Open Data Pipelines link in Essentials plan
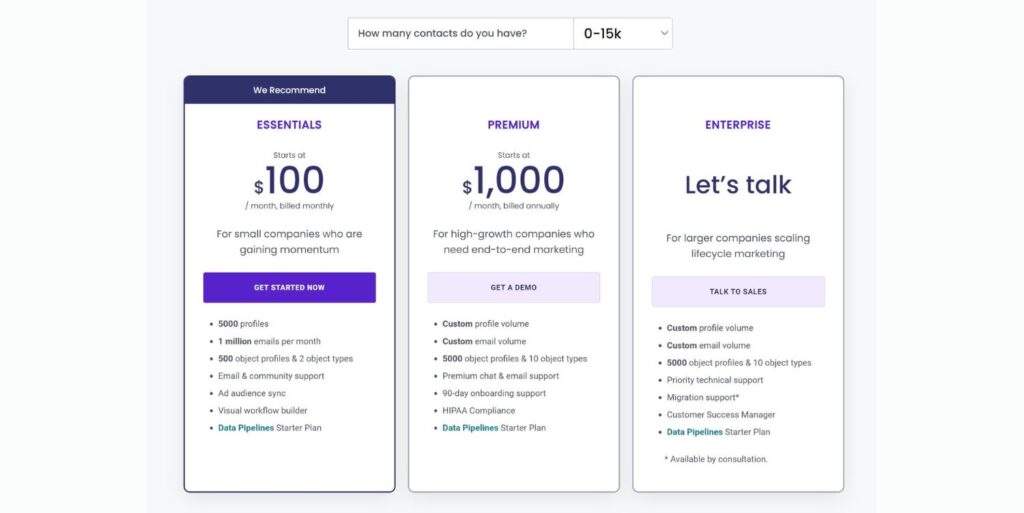Image resolution: width=1024 pixels, height=513 pixels. 246,428
